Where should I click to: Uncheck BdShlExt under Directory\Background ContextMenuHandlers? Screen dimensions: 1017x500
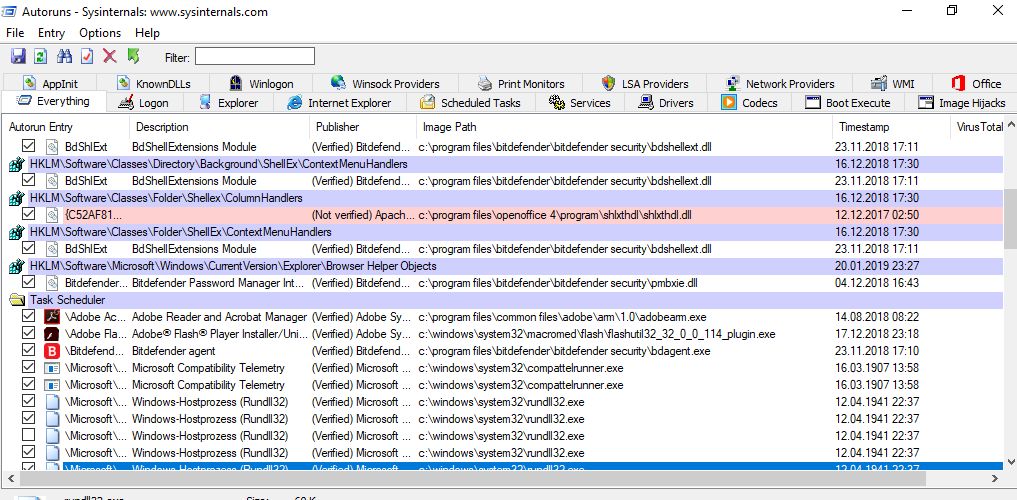point(28,180)
